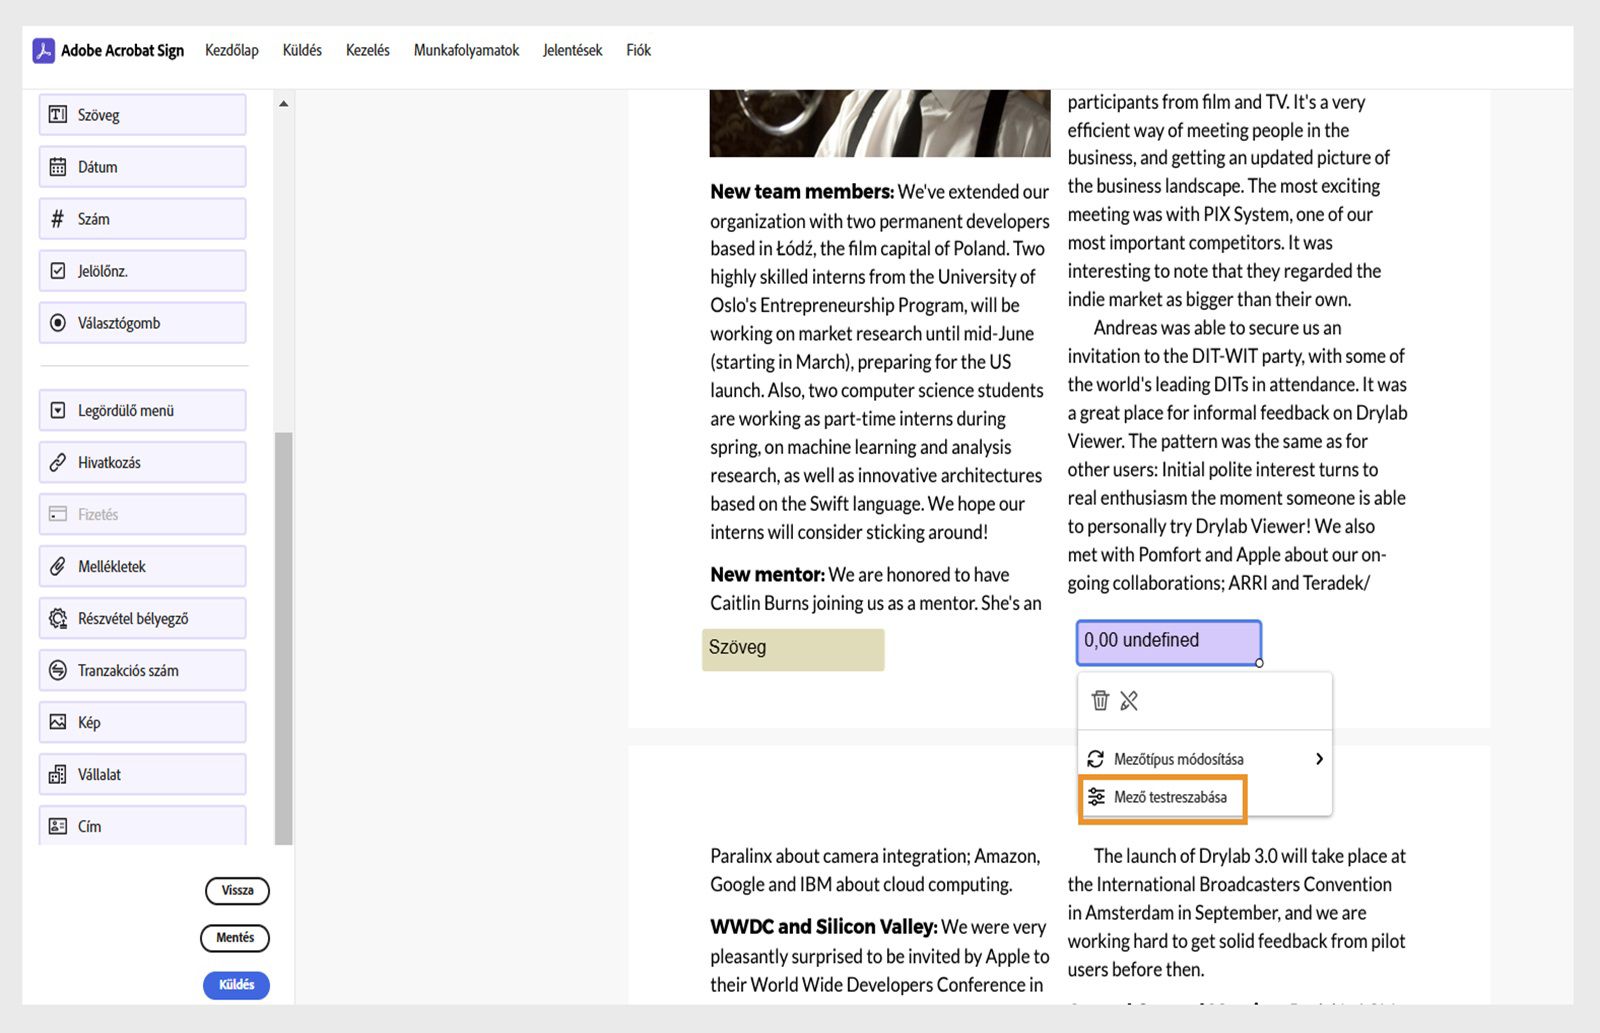Add a Jelölőnz. checkbox field
This screenshot has height=1033, width=1600.
click(143, 271)
